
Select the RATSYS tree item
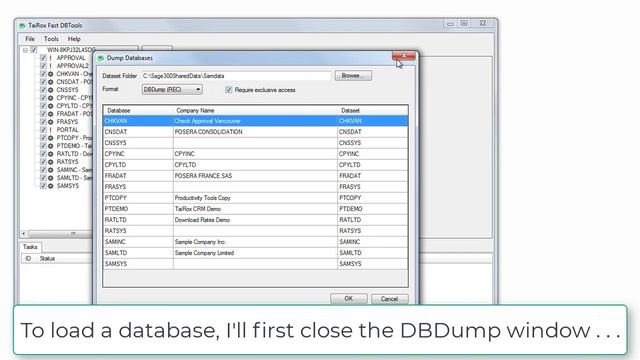(67, 162)
